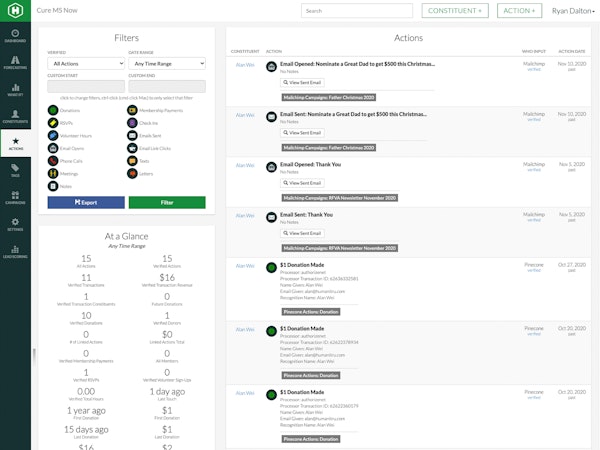Open the All Actions verified dropdown
The height and width of the screenshot is (450, 600).
tap(86, 64)
